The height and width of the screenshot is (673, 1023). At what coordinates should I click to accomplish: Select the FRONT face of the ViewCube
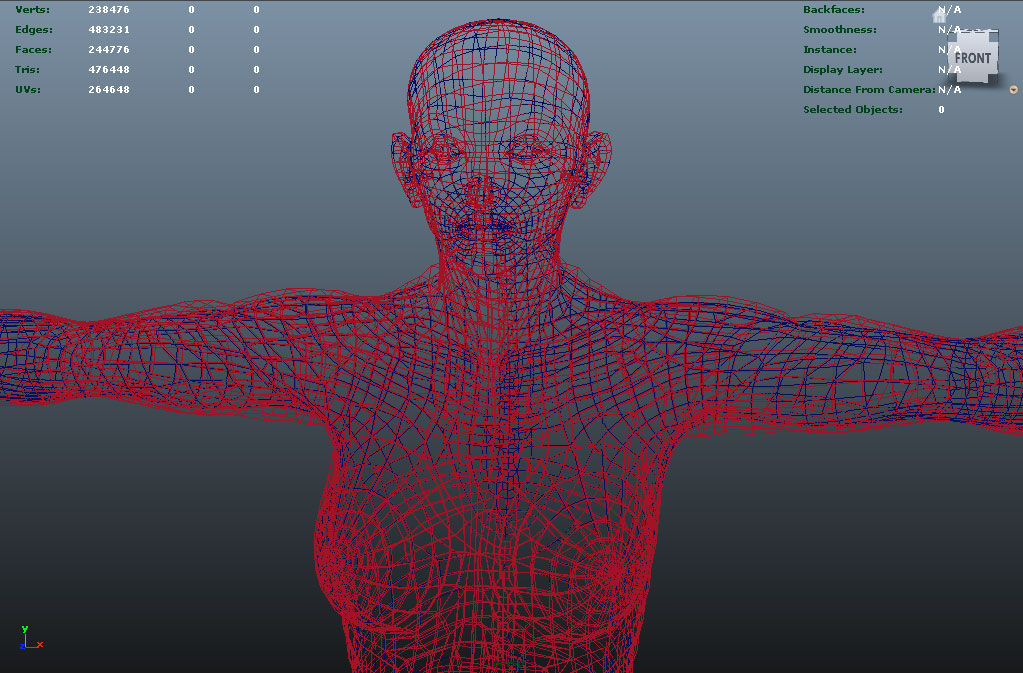pyautogui.click(x=972, y=58)
